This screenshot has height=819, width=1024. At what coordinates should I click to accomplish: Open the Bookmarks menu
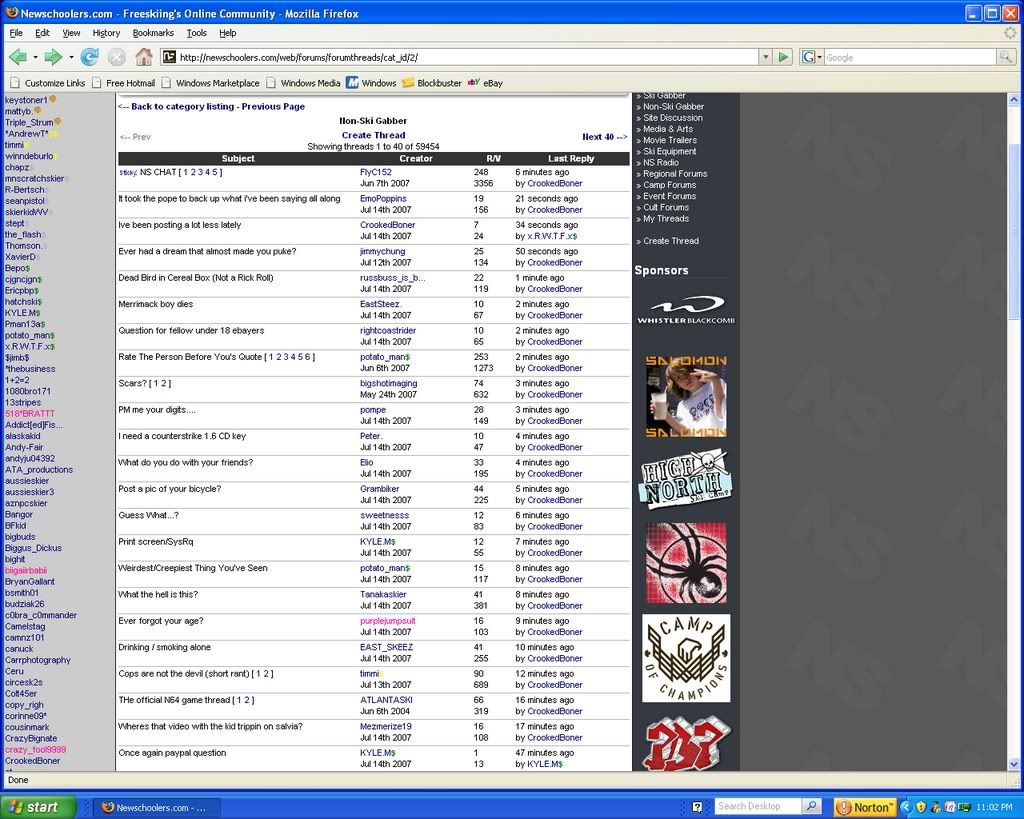pyautogui.click(x=153, y=33)
